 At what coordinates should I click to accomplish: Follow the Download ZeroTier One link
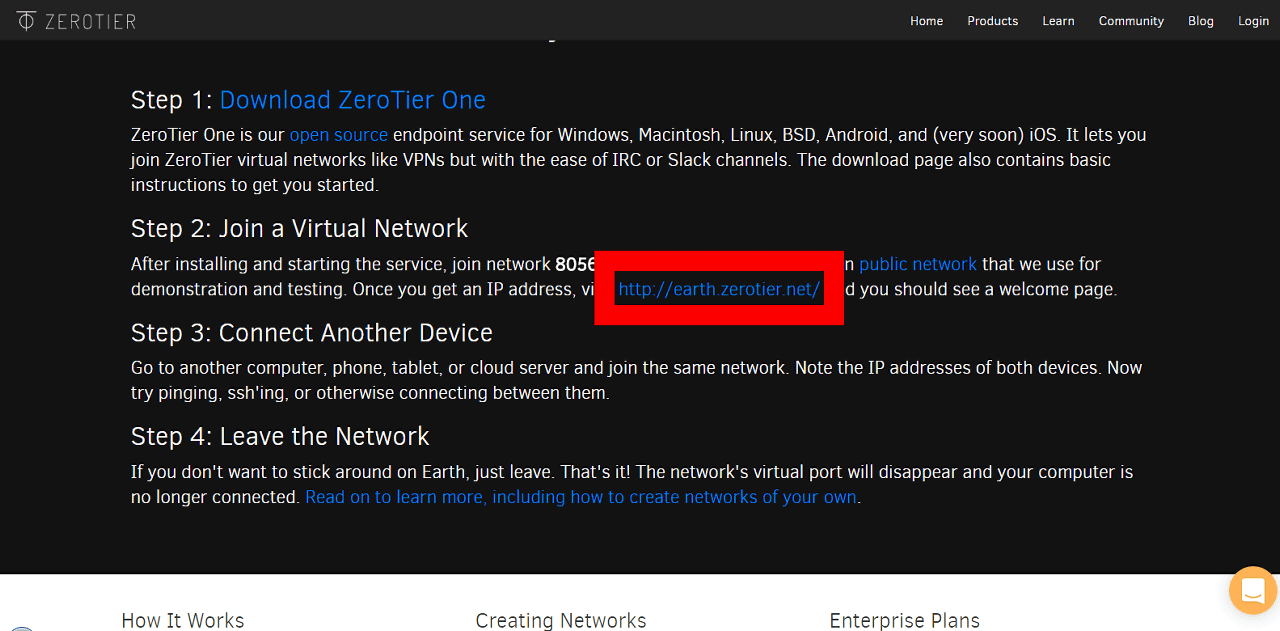point(353,100)
